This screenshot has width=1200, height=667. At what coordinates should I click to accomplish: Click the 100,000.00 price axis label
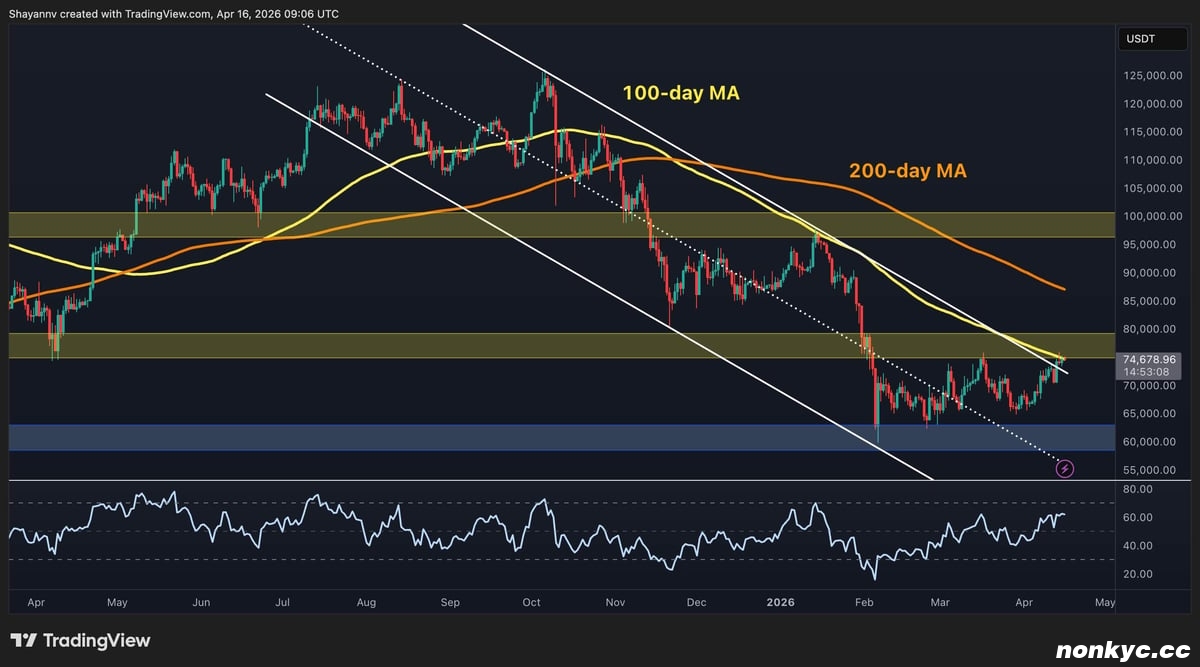point(1148,216)
